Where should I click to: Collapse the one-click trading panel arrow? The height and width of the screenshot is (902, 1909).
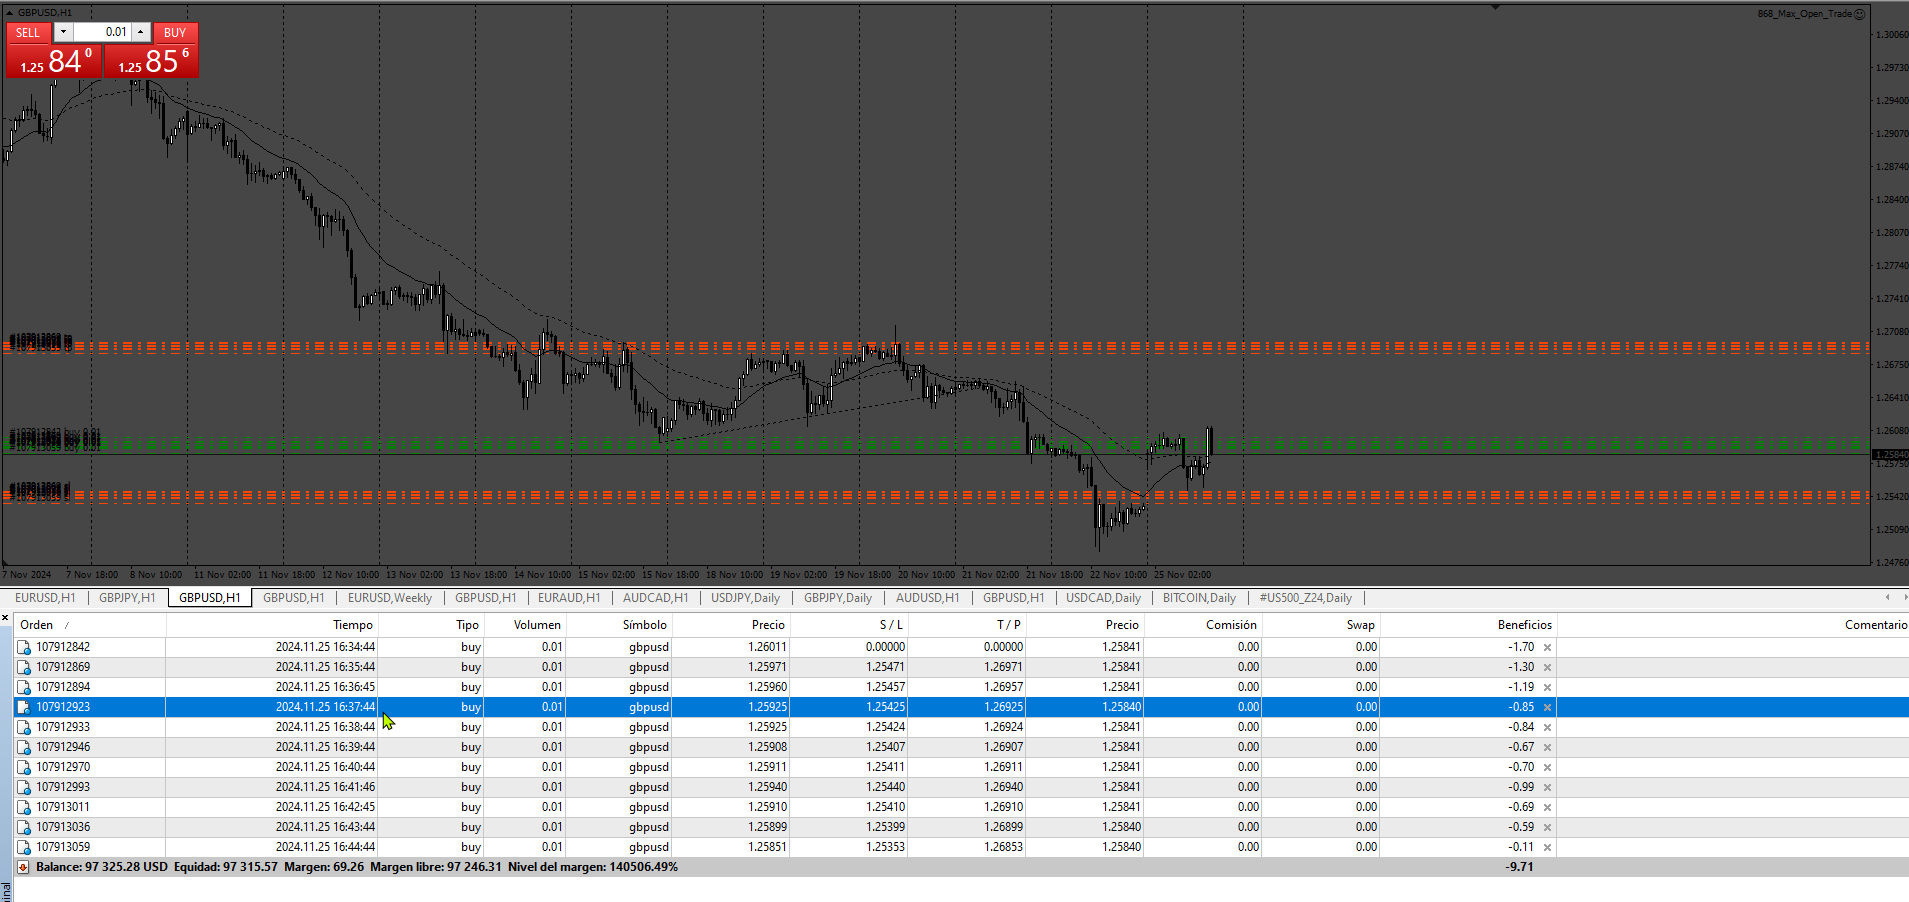pos(10,13)
